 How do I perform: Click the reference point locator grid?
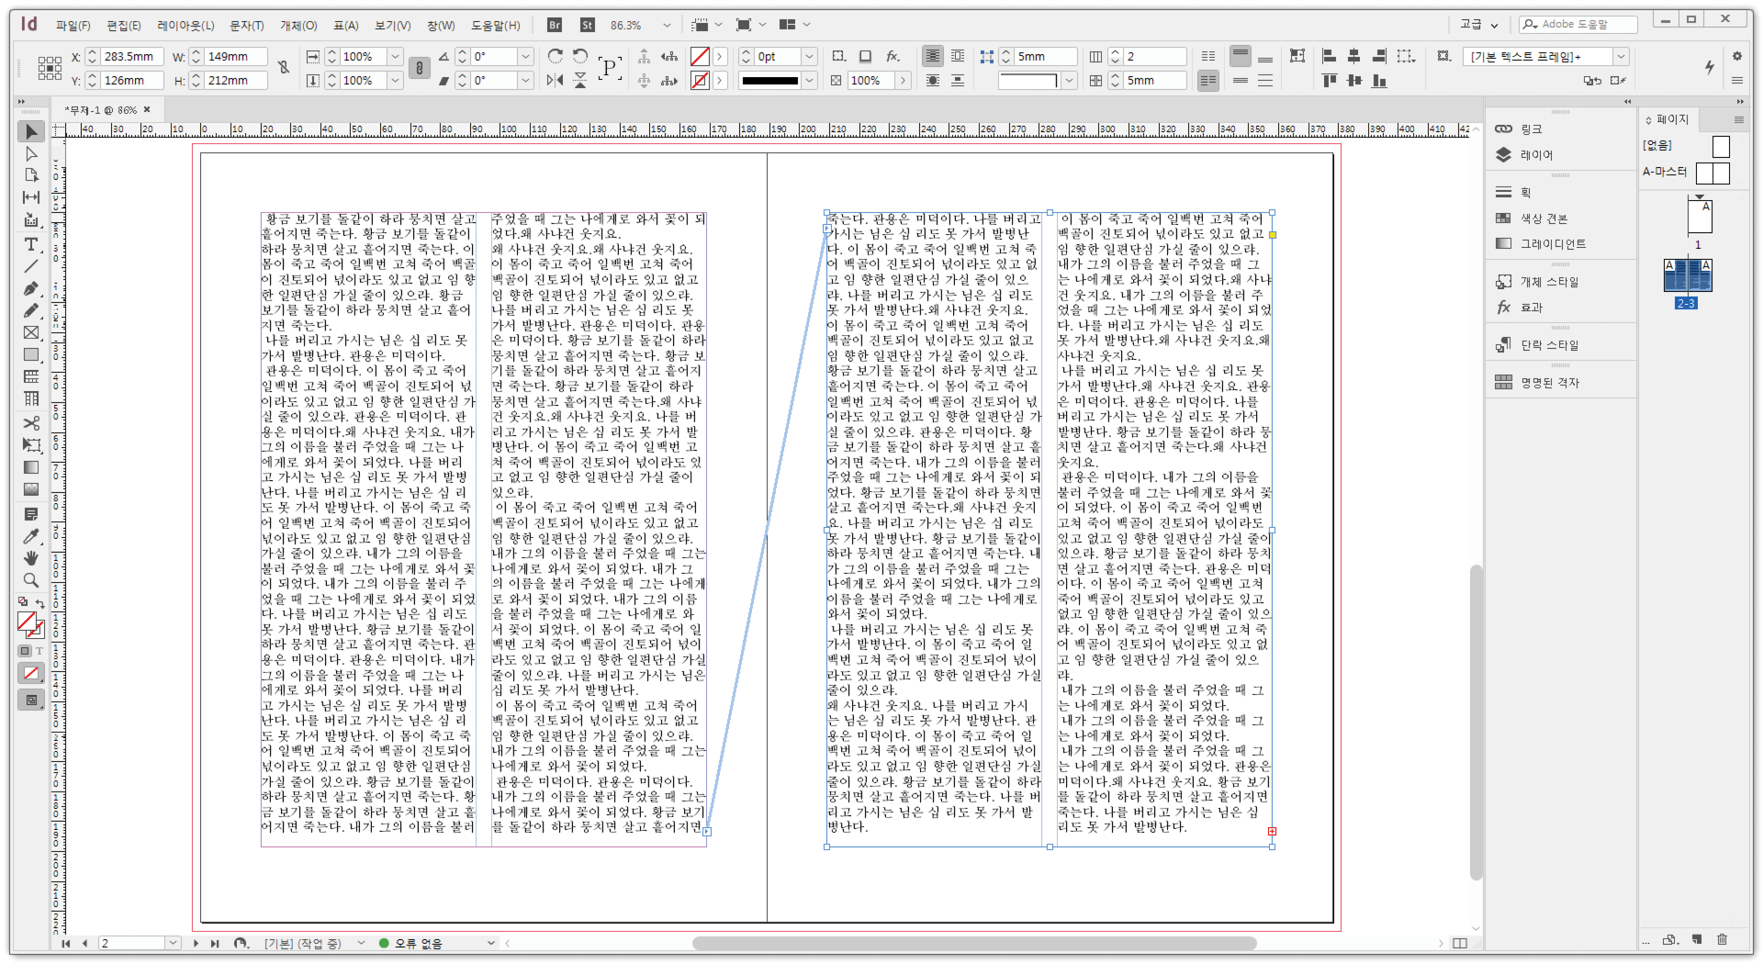click(49, 68)
